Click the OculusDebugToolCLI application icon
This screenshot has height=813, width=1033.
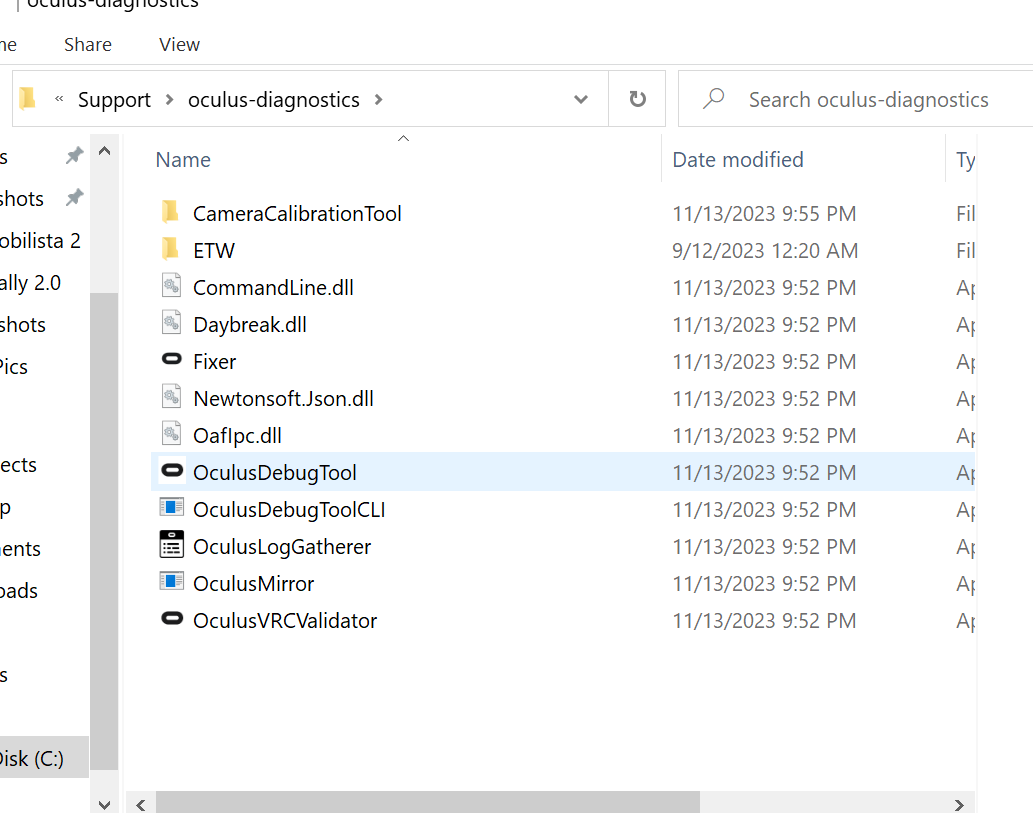tap(172, 508)
